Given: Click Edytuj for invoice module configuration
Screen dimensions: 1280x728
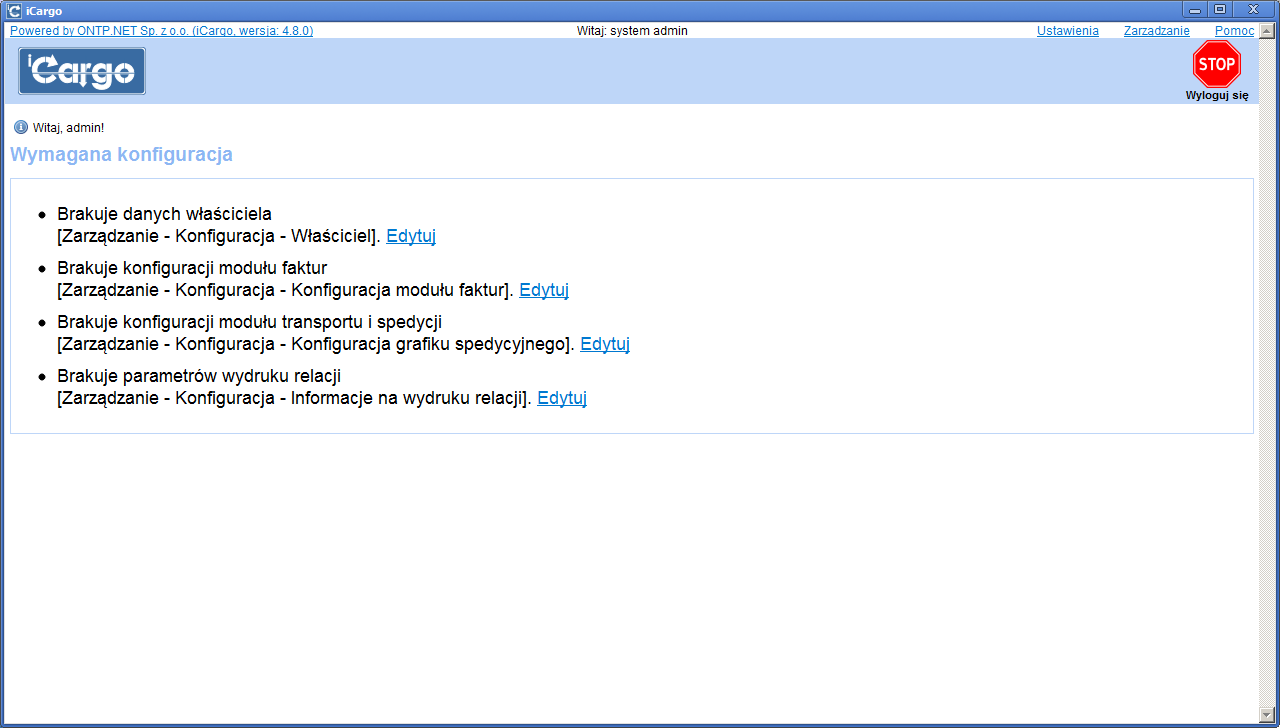Looking at the screenshot, I should point(544,290).
